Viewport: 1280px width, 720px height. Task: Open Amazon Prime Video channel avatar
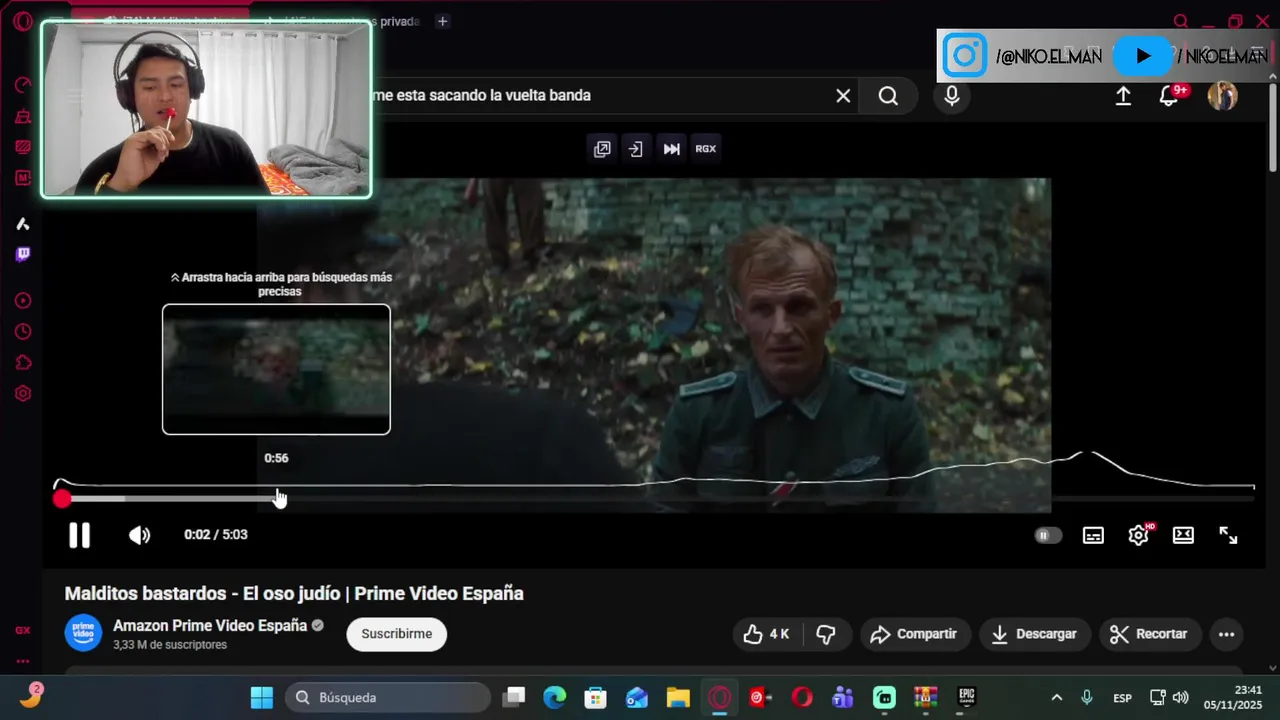pyautogui.click(x=83, y=633)
